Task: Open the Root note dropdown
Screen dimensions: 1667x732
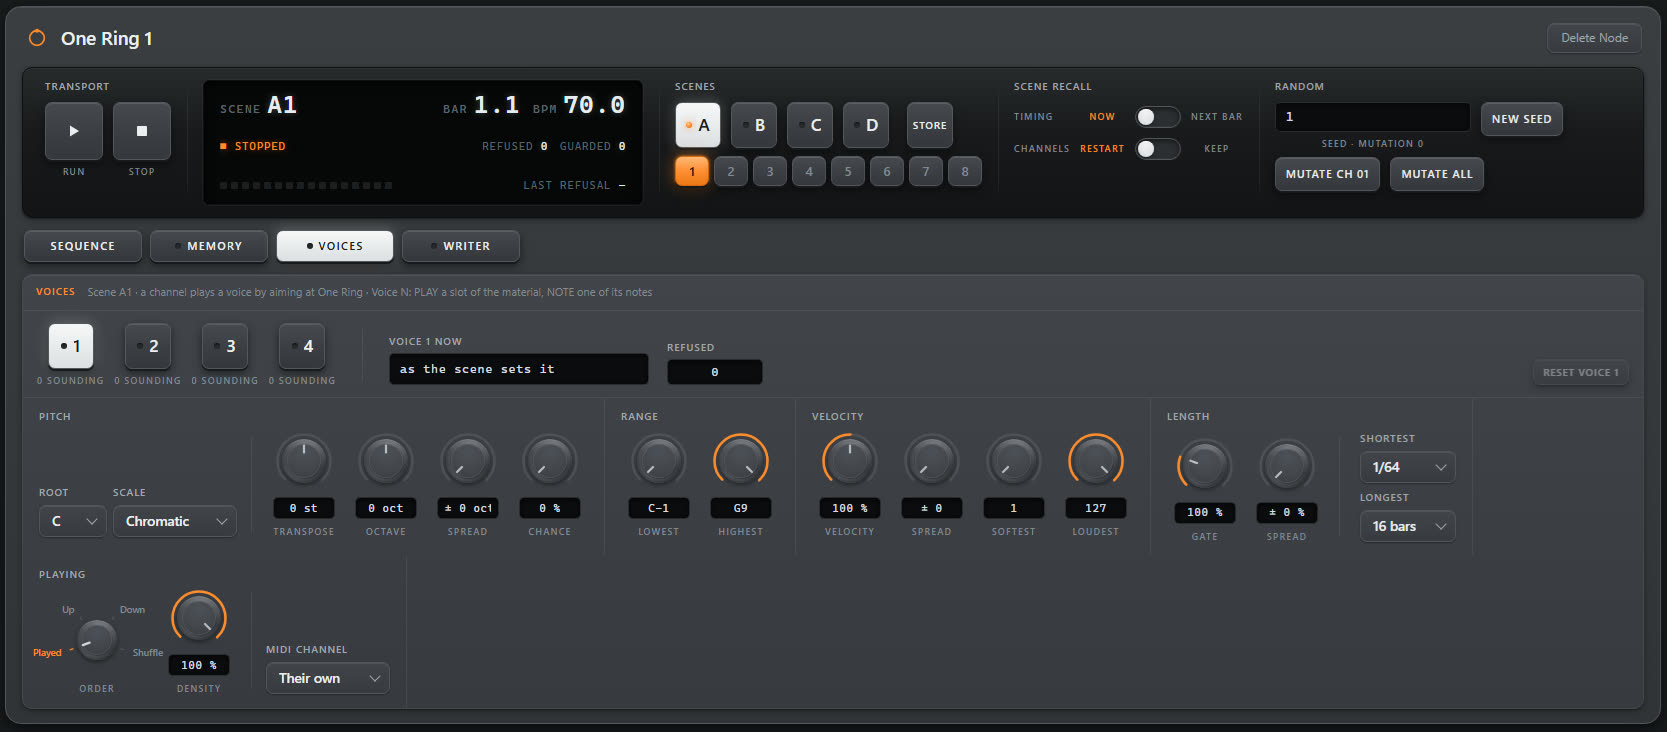Action: point(73,521)
